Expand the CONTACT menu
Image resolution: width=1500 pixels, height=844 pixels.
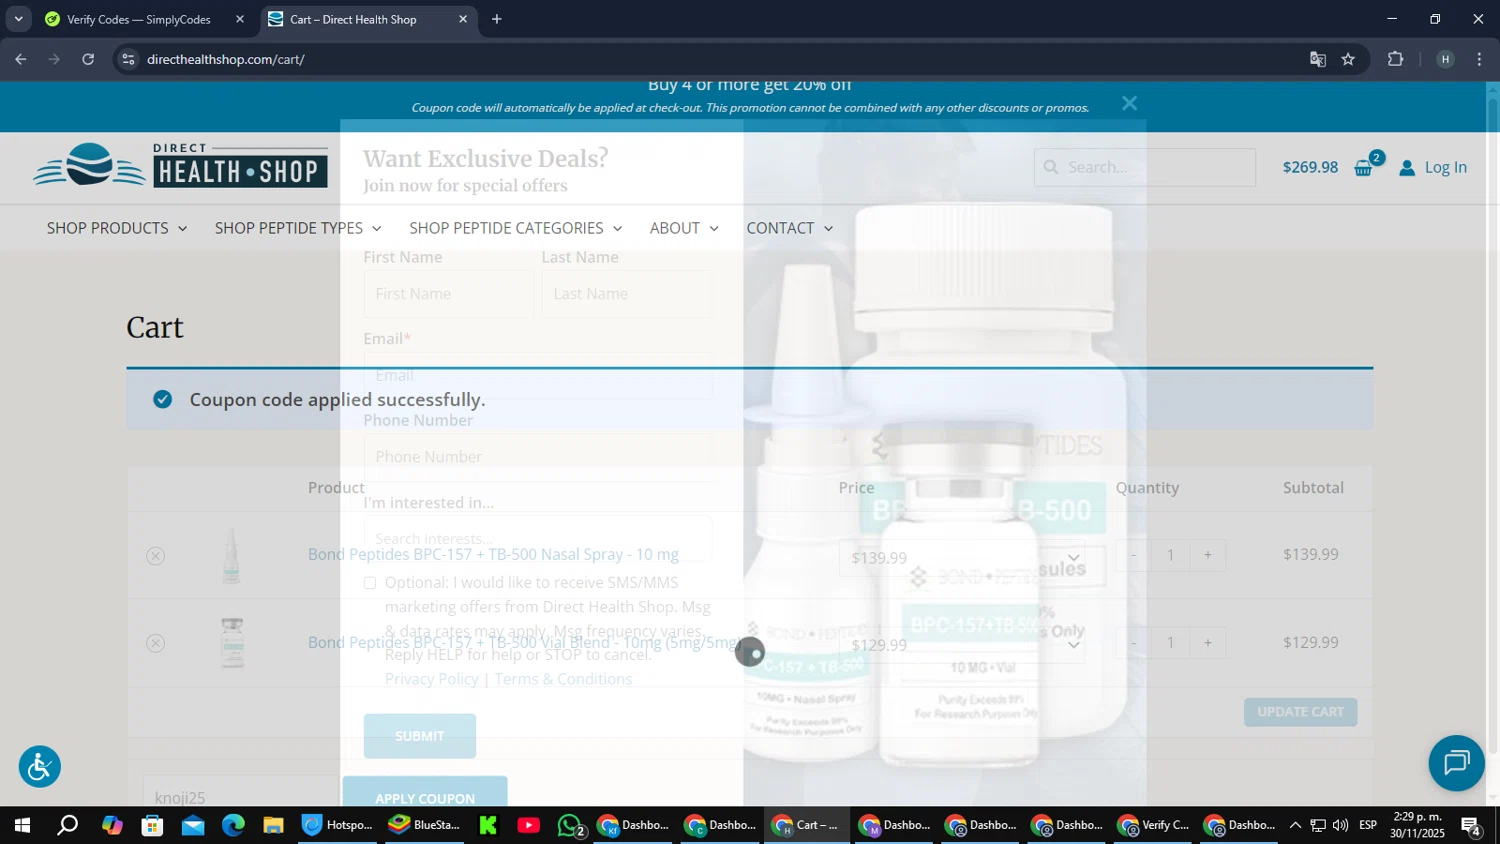789,228
